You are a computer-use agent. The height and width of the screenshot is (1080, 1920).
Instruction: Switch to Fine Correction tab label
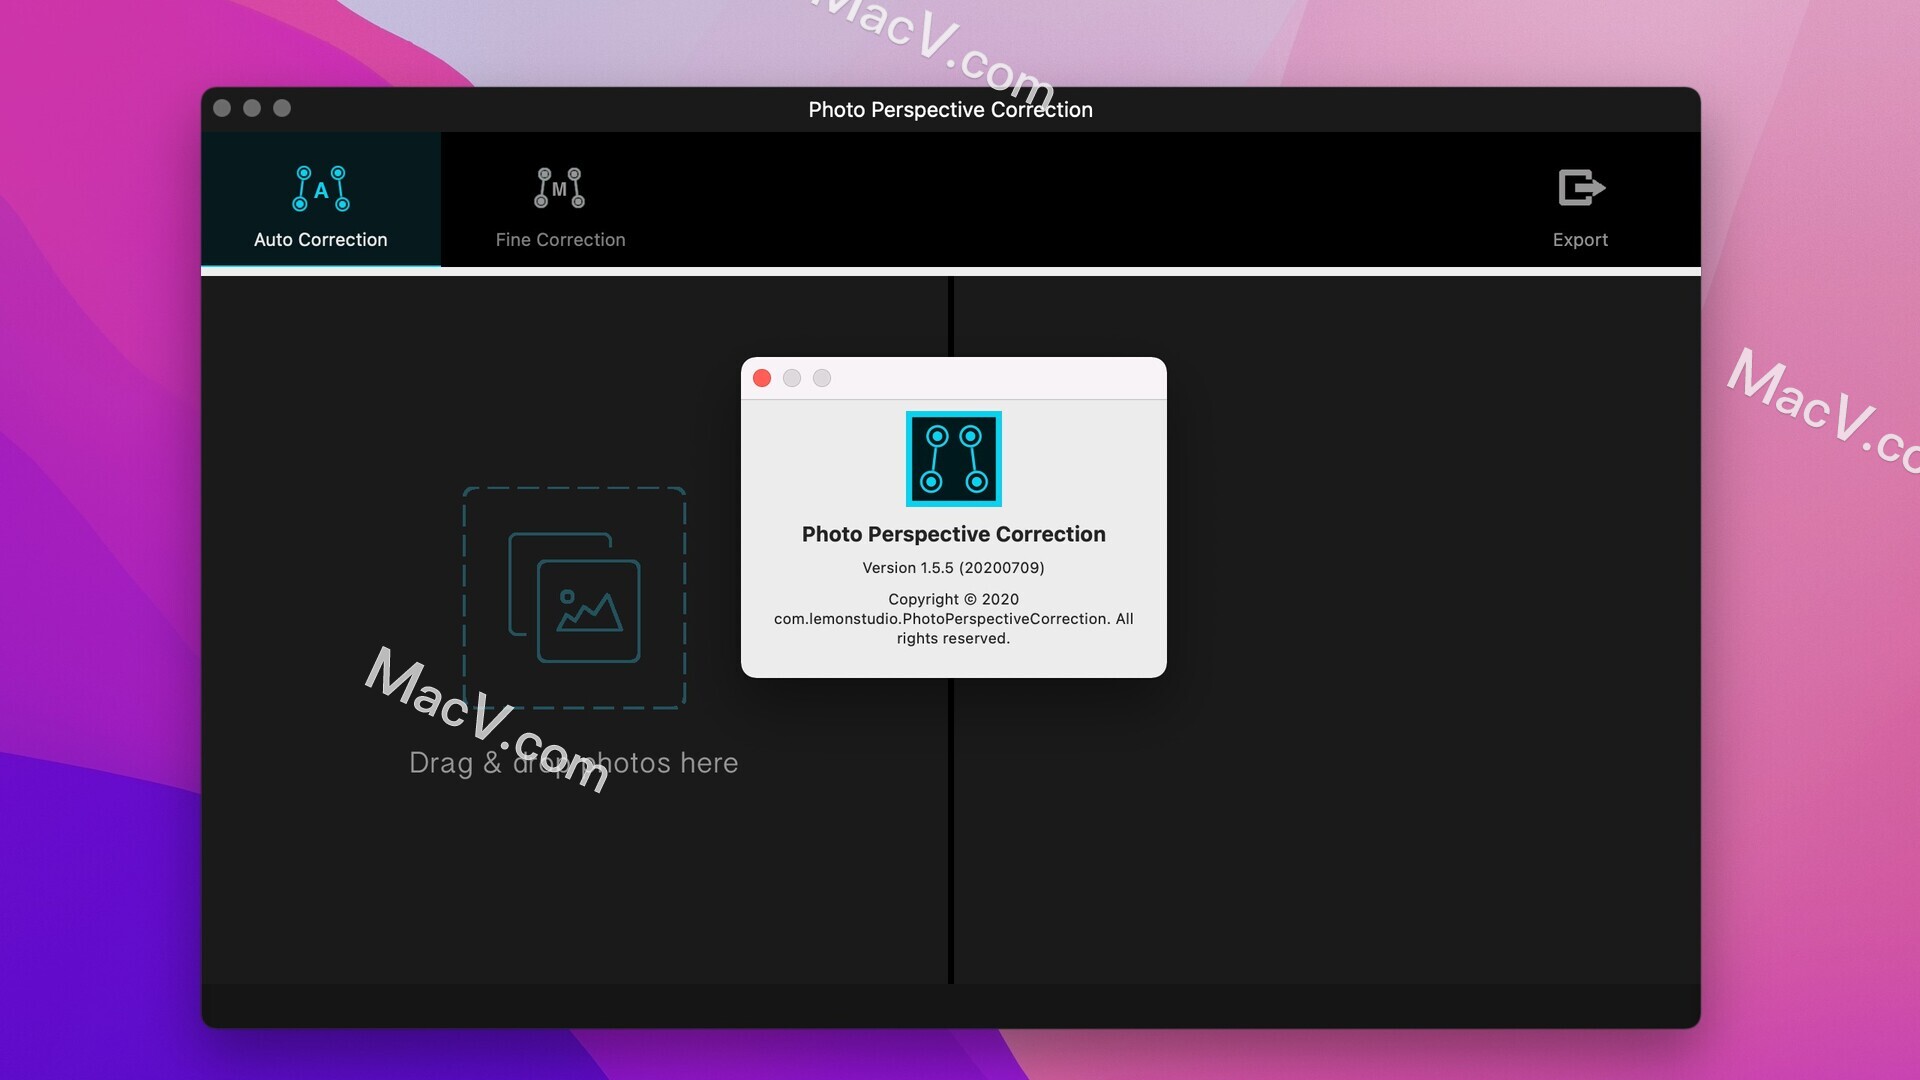(x=560, y=240)
